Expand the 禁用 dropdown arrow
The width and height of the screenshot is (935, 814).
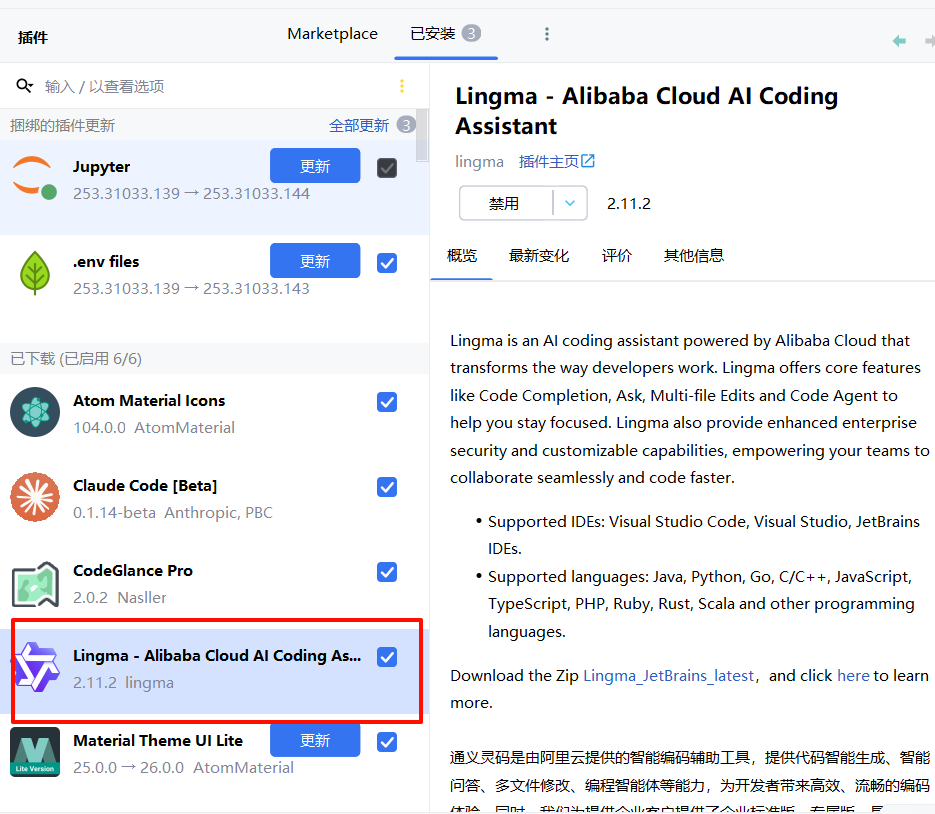pos(570,203)
